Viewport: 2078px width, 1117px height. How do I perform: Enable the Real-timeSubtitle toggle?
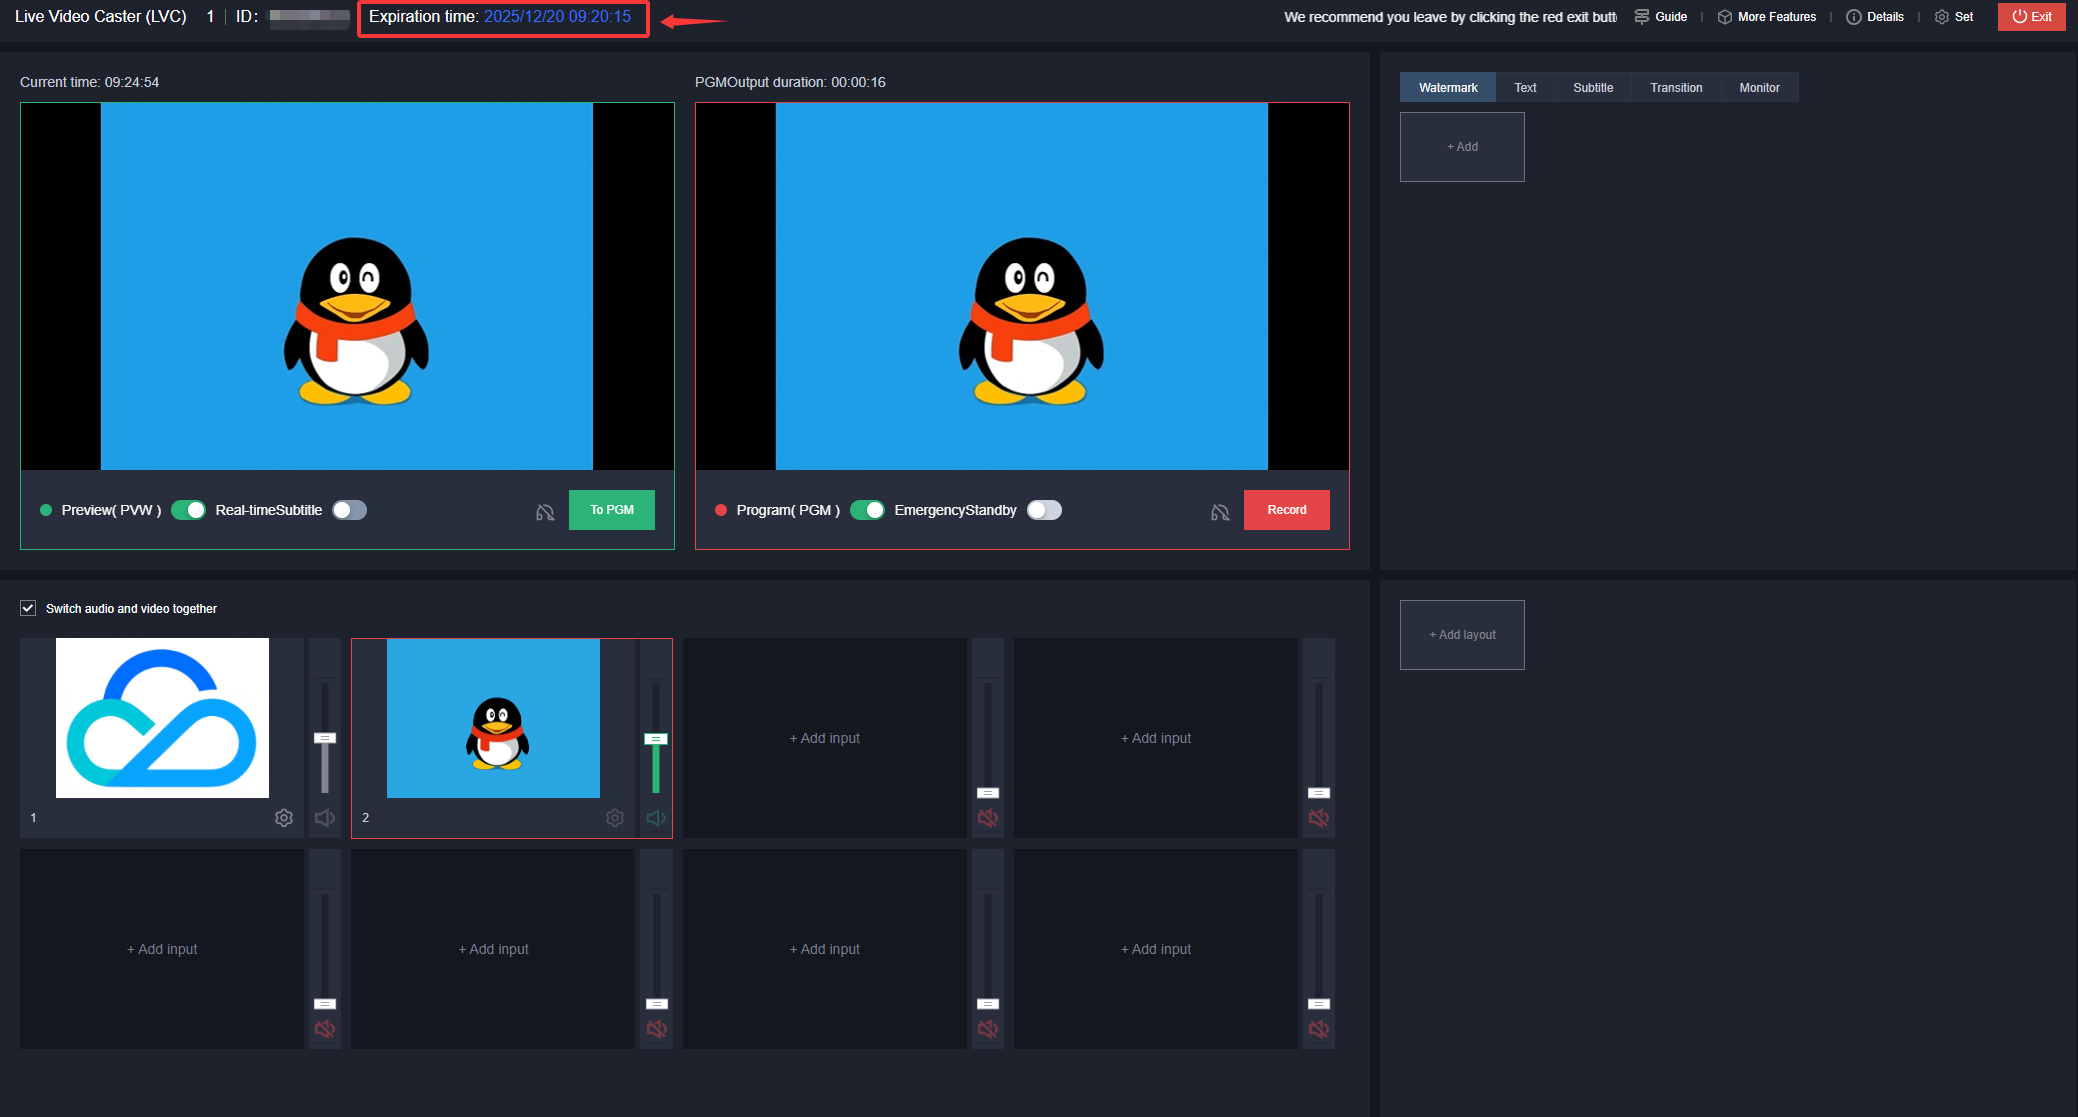pos(350,510)
